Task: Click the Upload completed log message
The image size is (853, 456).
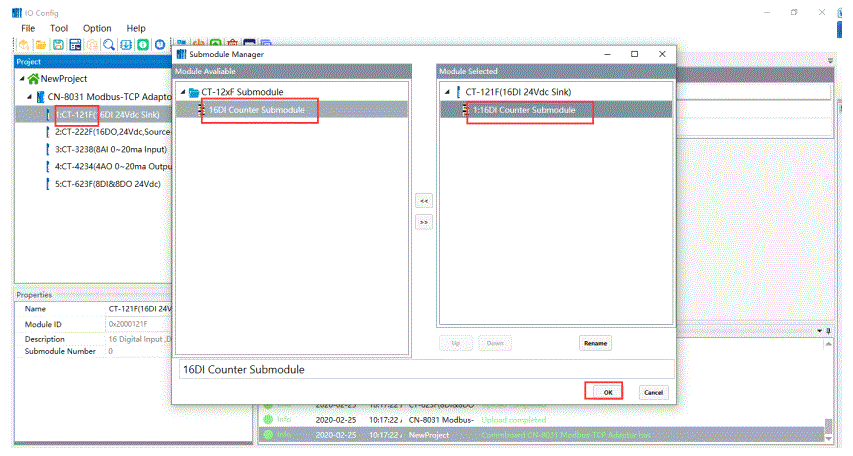Action: (514, 420)
